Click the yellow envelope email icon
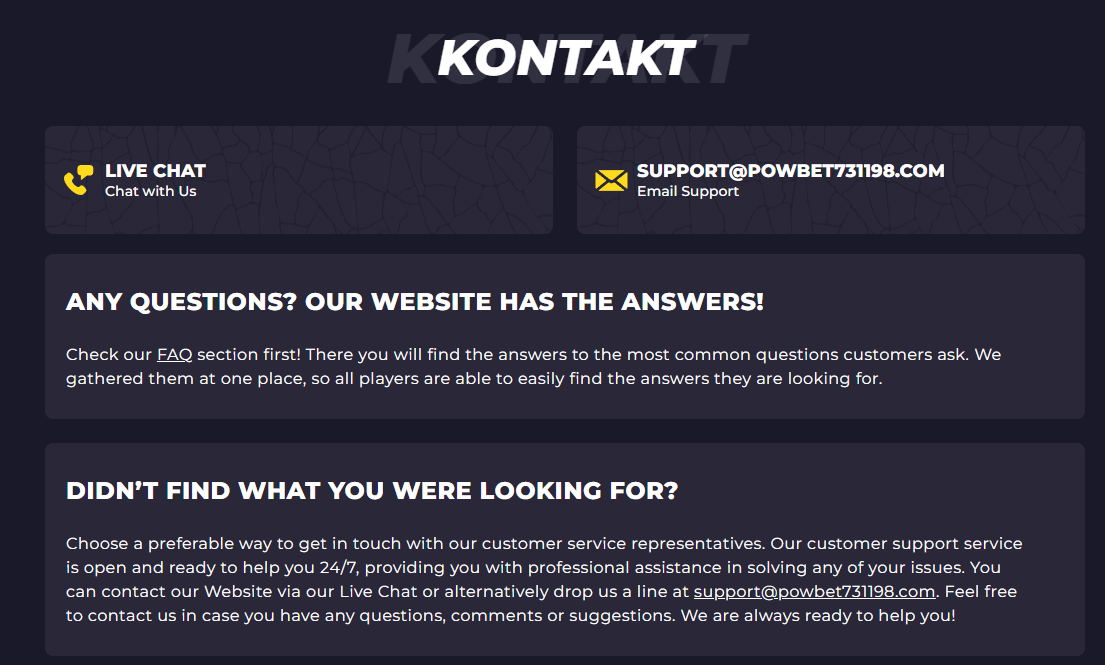The height and width of the screenshot is (665, 1105). 611,180
